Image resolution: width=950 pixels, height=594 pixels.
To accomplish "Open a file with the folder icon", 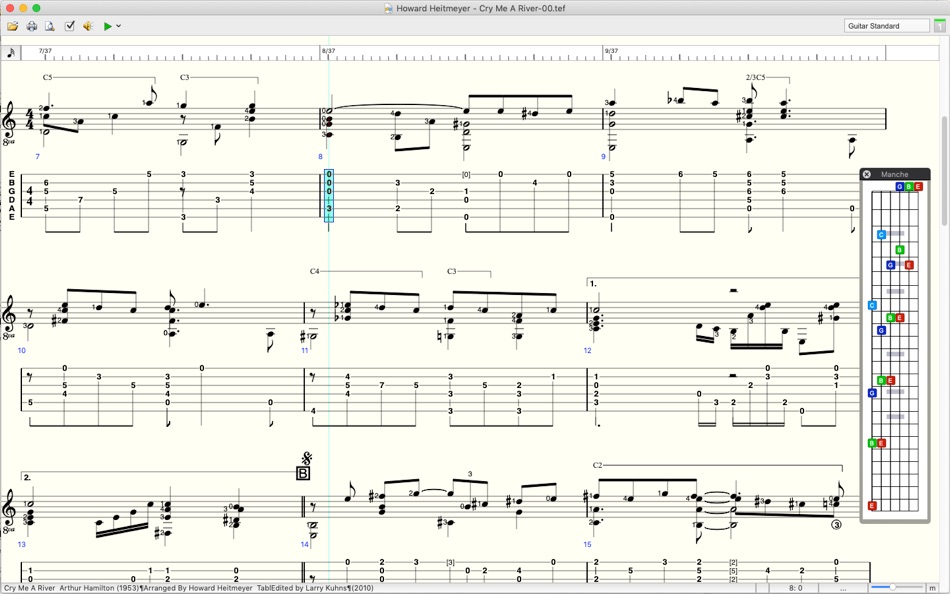I will 13,26.
